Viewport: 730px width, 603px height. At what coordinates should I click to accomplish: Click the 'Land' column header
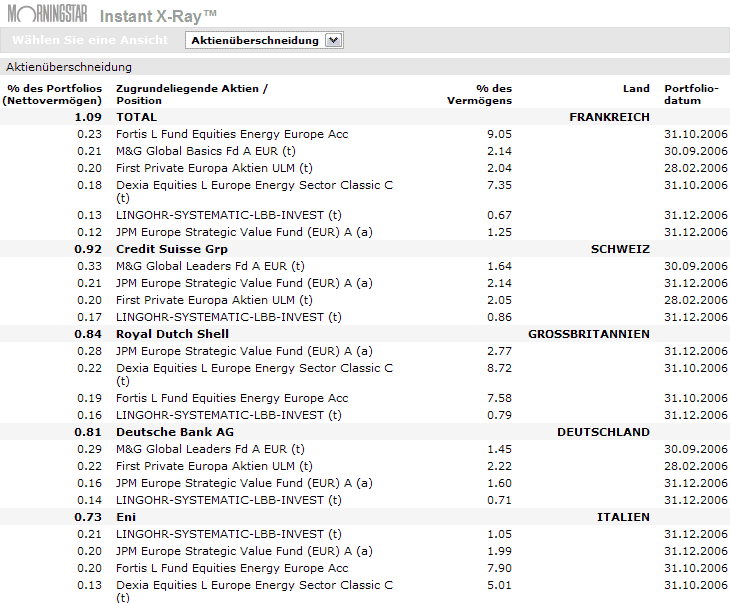(636, 88)
